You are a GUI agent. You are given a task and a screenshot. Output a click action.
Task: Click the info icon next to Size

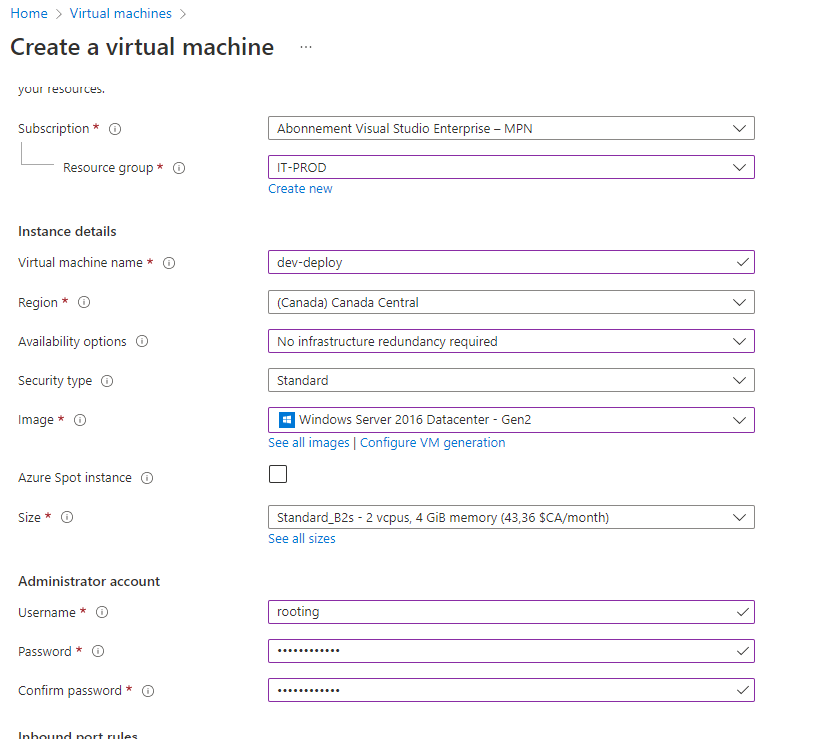point(67,518)
